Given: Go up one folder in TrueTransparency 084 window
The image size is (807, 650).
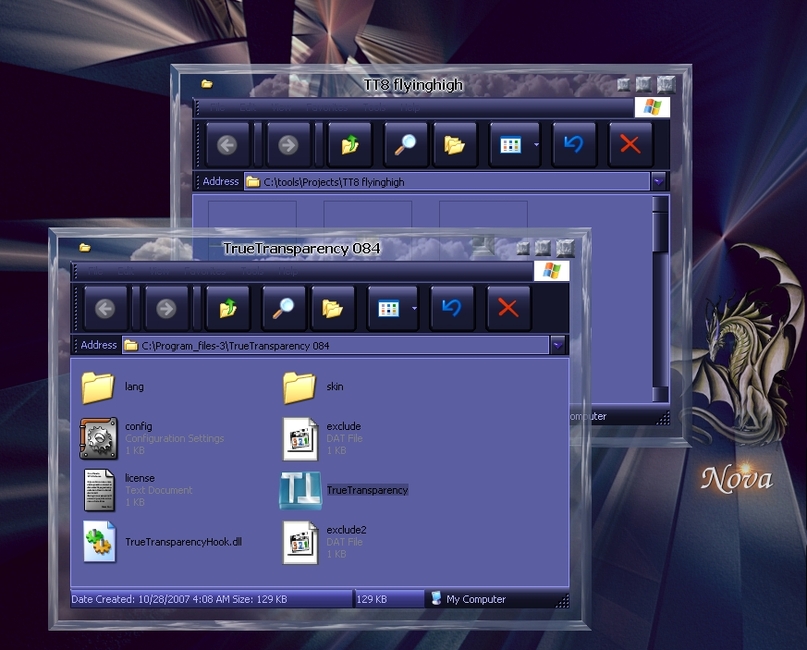Looking at the screenshot, I should click(227, 308).
